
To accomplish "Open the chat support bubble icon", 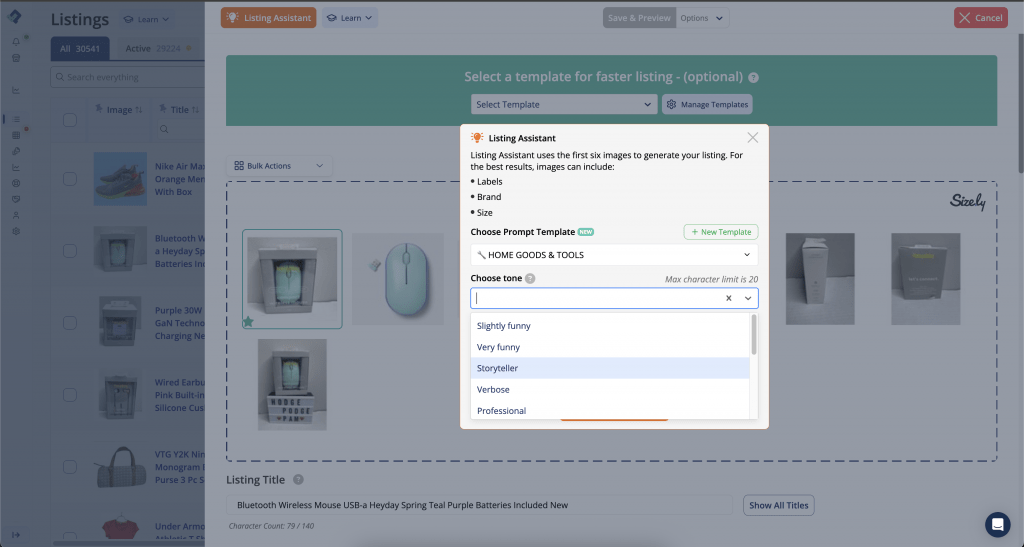I will click(x=997, y=525).
